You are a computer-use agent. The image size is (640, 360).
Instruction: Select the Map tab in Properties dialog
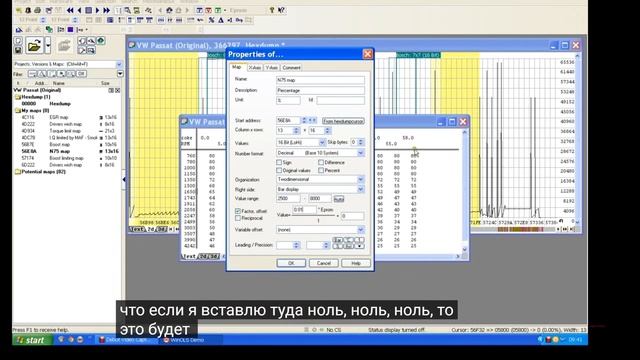click(x=237, y=67)
